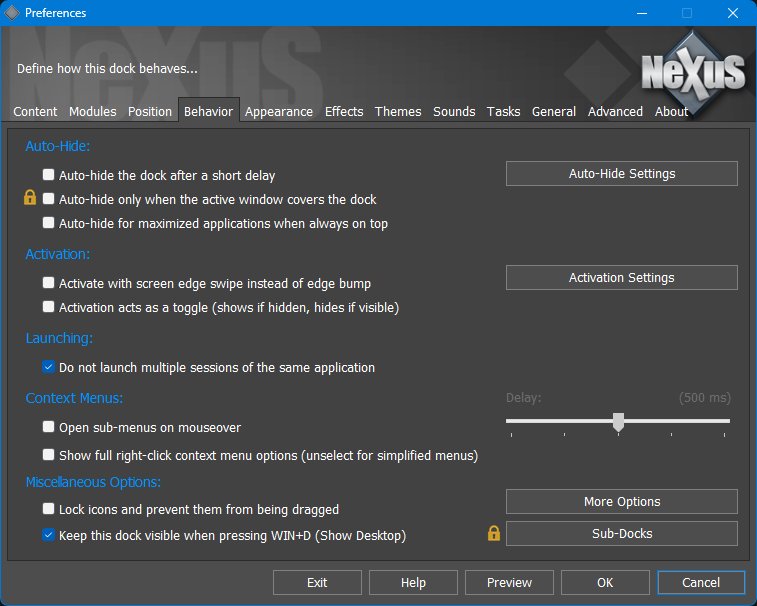Viewport: 757px width, 606px height.
Task: Check auto-hide for maximized applications option
Action: pyautogui.click(x=48, y=223)
